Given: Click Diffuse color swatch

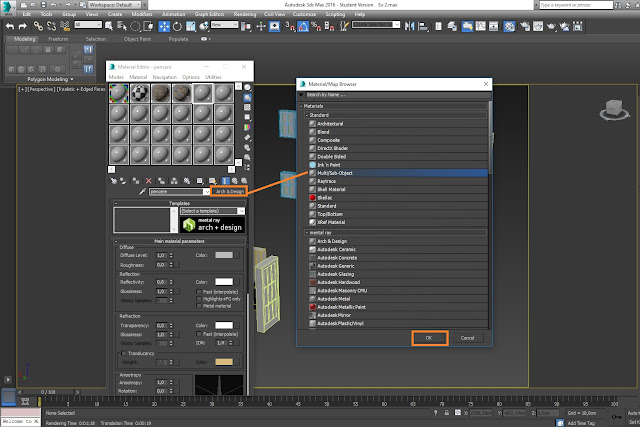Looking at the screenshot, I should (x=224, y=255).
